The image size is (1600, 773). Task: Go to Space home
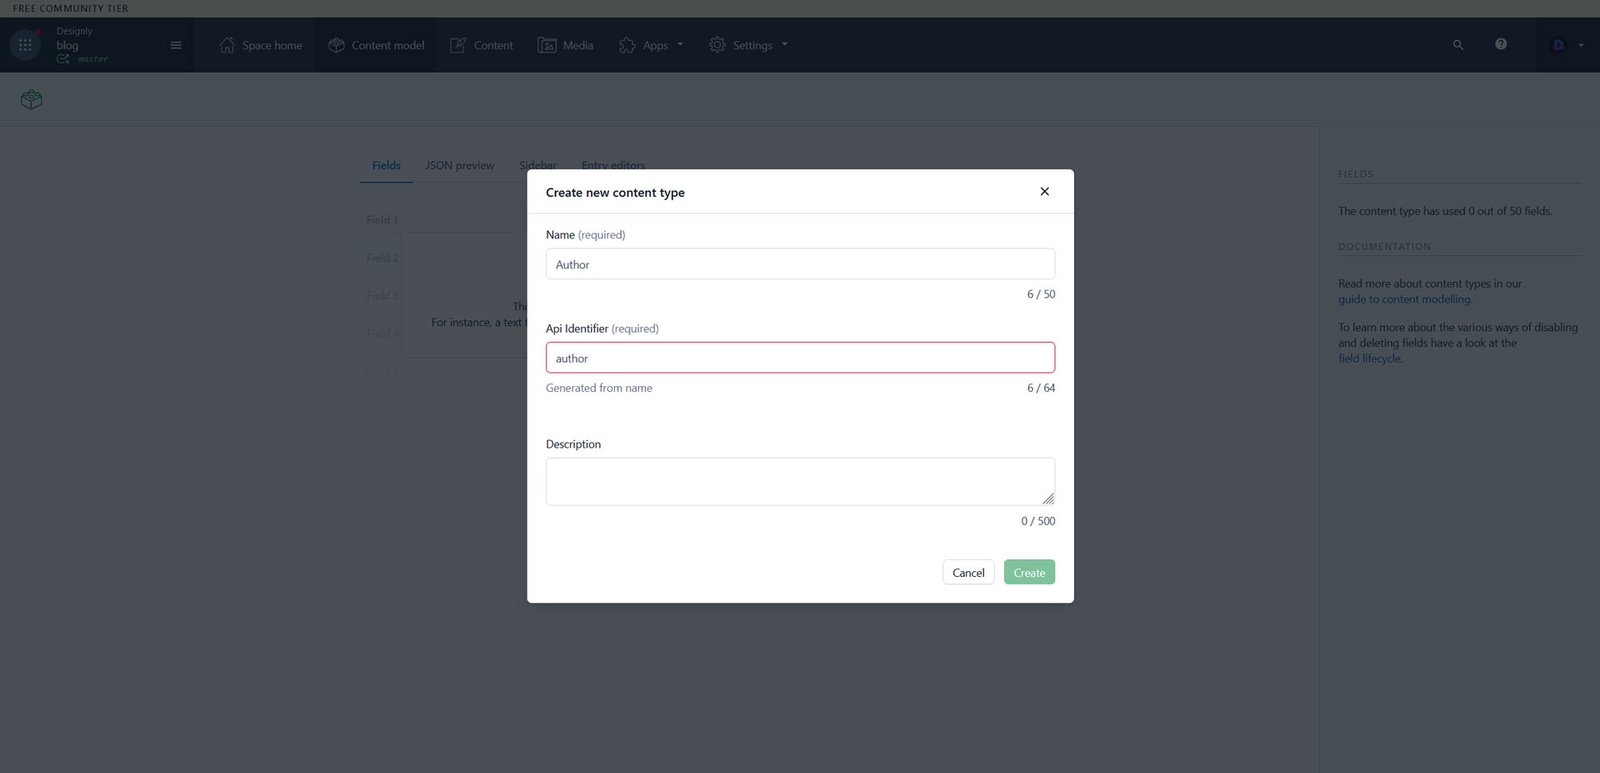[x=260, y=45]
